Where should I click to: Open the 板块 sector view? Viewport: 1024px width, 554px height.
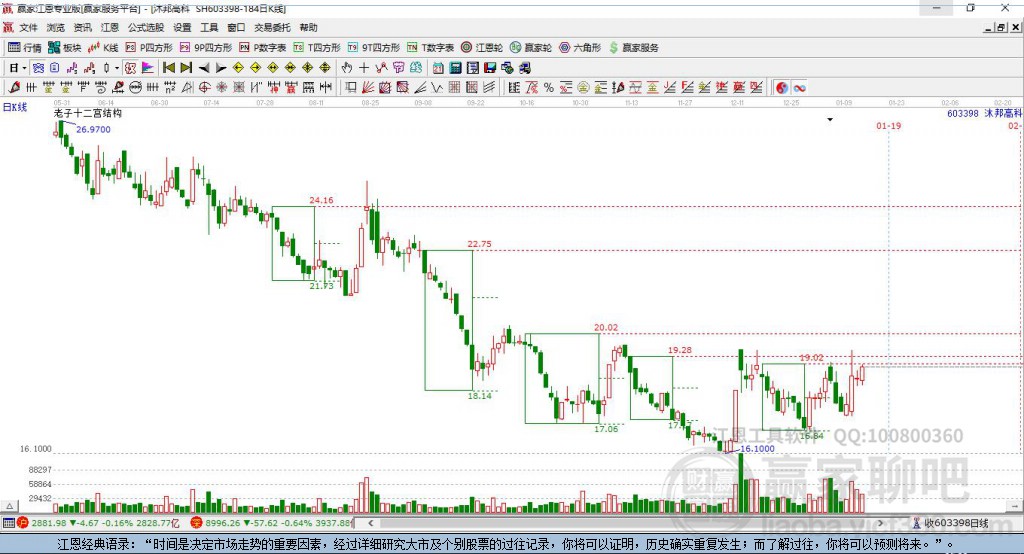click(64, 48)
